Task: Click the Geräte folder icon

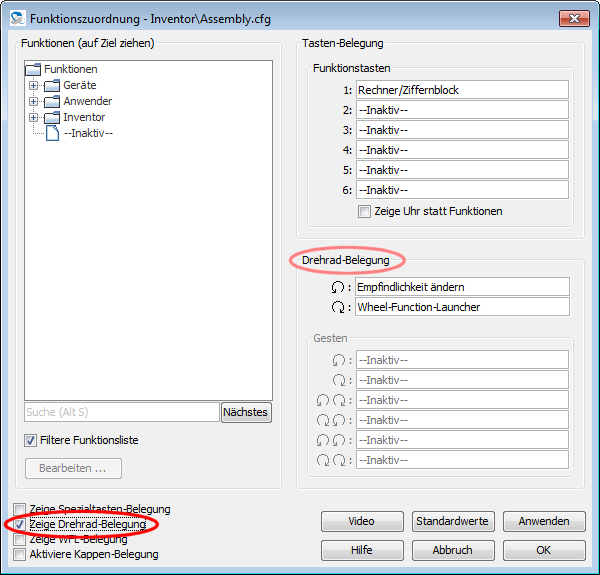Action: (53, 85)
